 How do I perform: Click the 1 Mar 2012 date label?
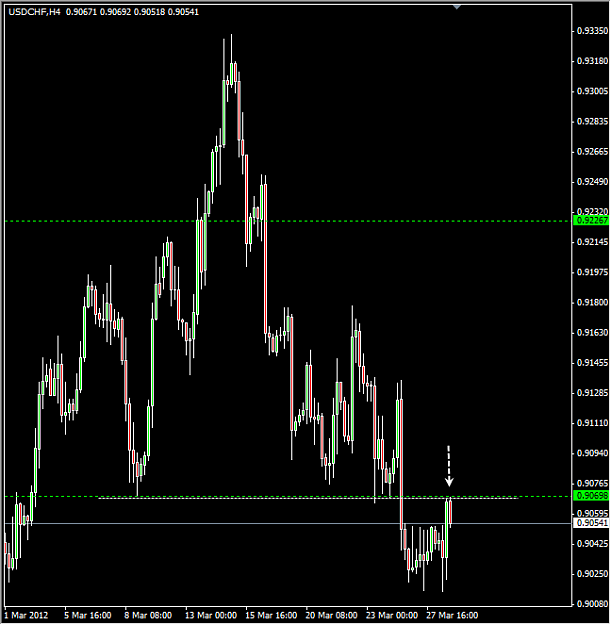tap(26, 615)
